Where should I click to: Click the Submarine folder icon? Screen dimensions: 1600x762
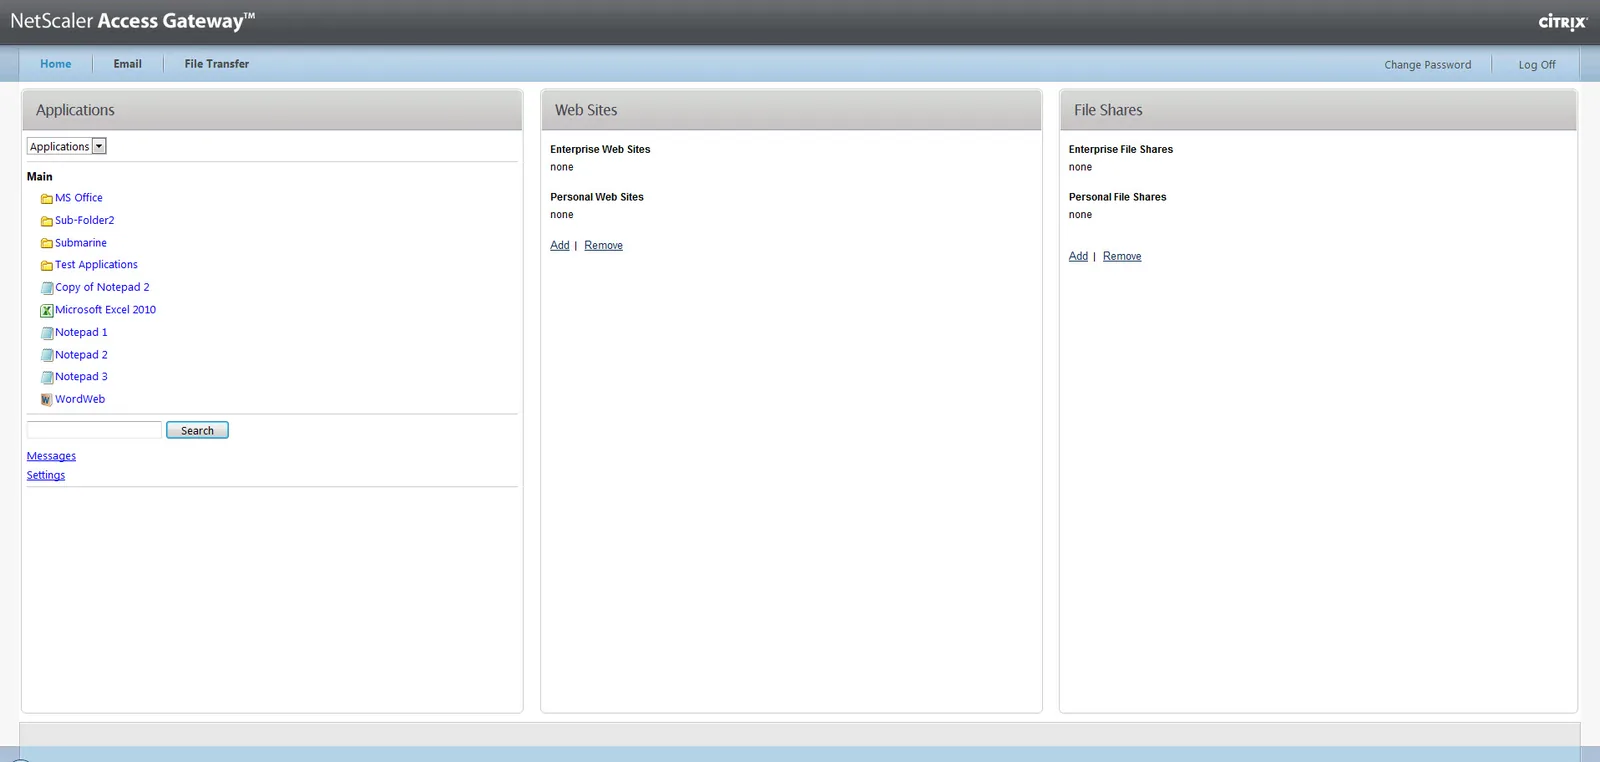point(46,243)
